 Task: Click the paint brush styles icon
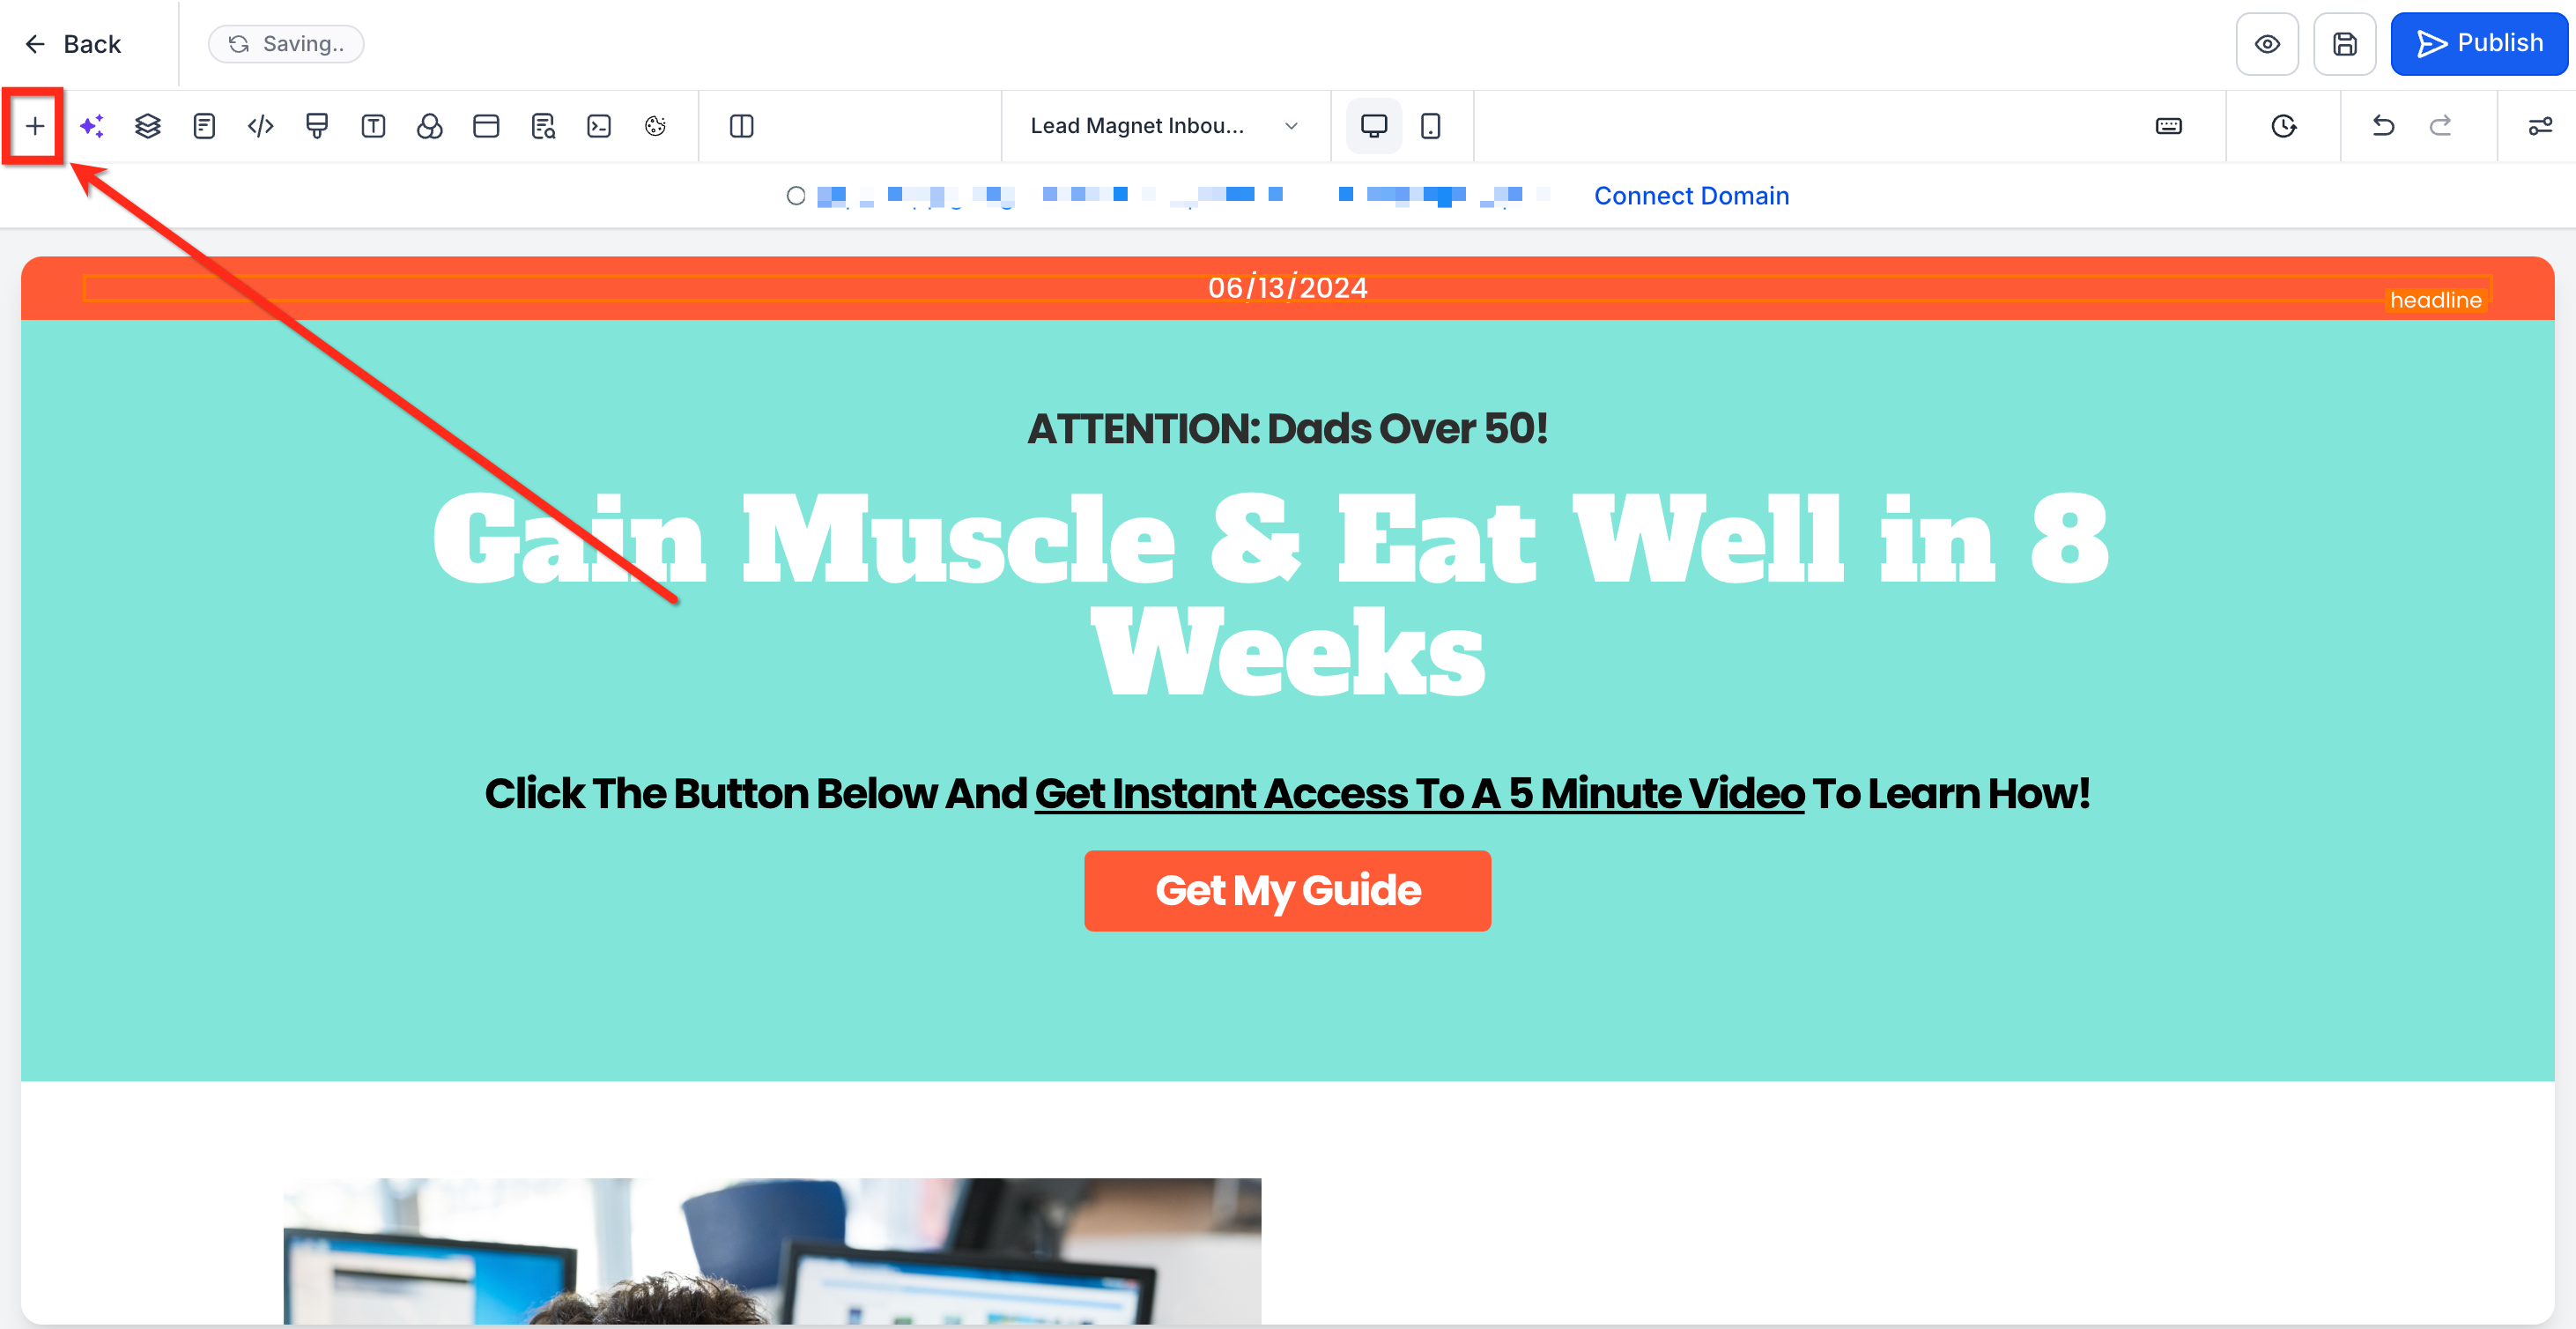[317, 126]
